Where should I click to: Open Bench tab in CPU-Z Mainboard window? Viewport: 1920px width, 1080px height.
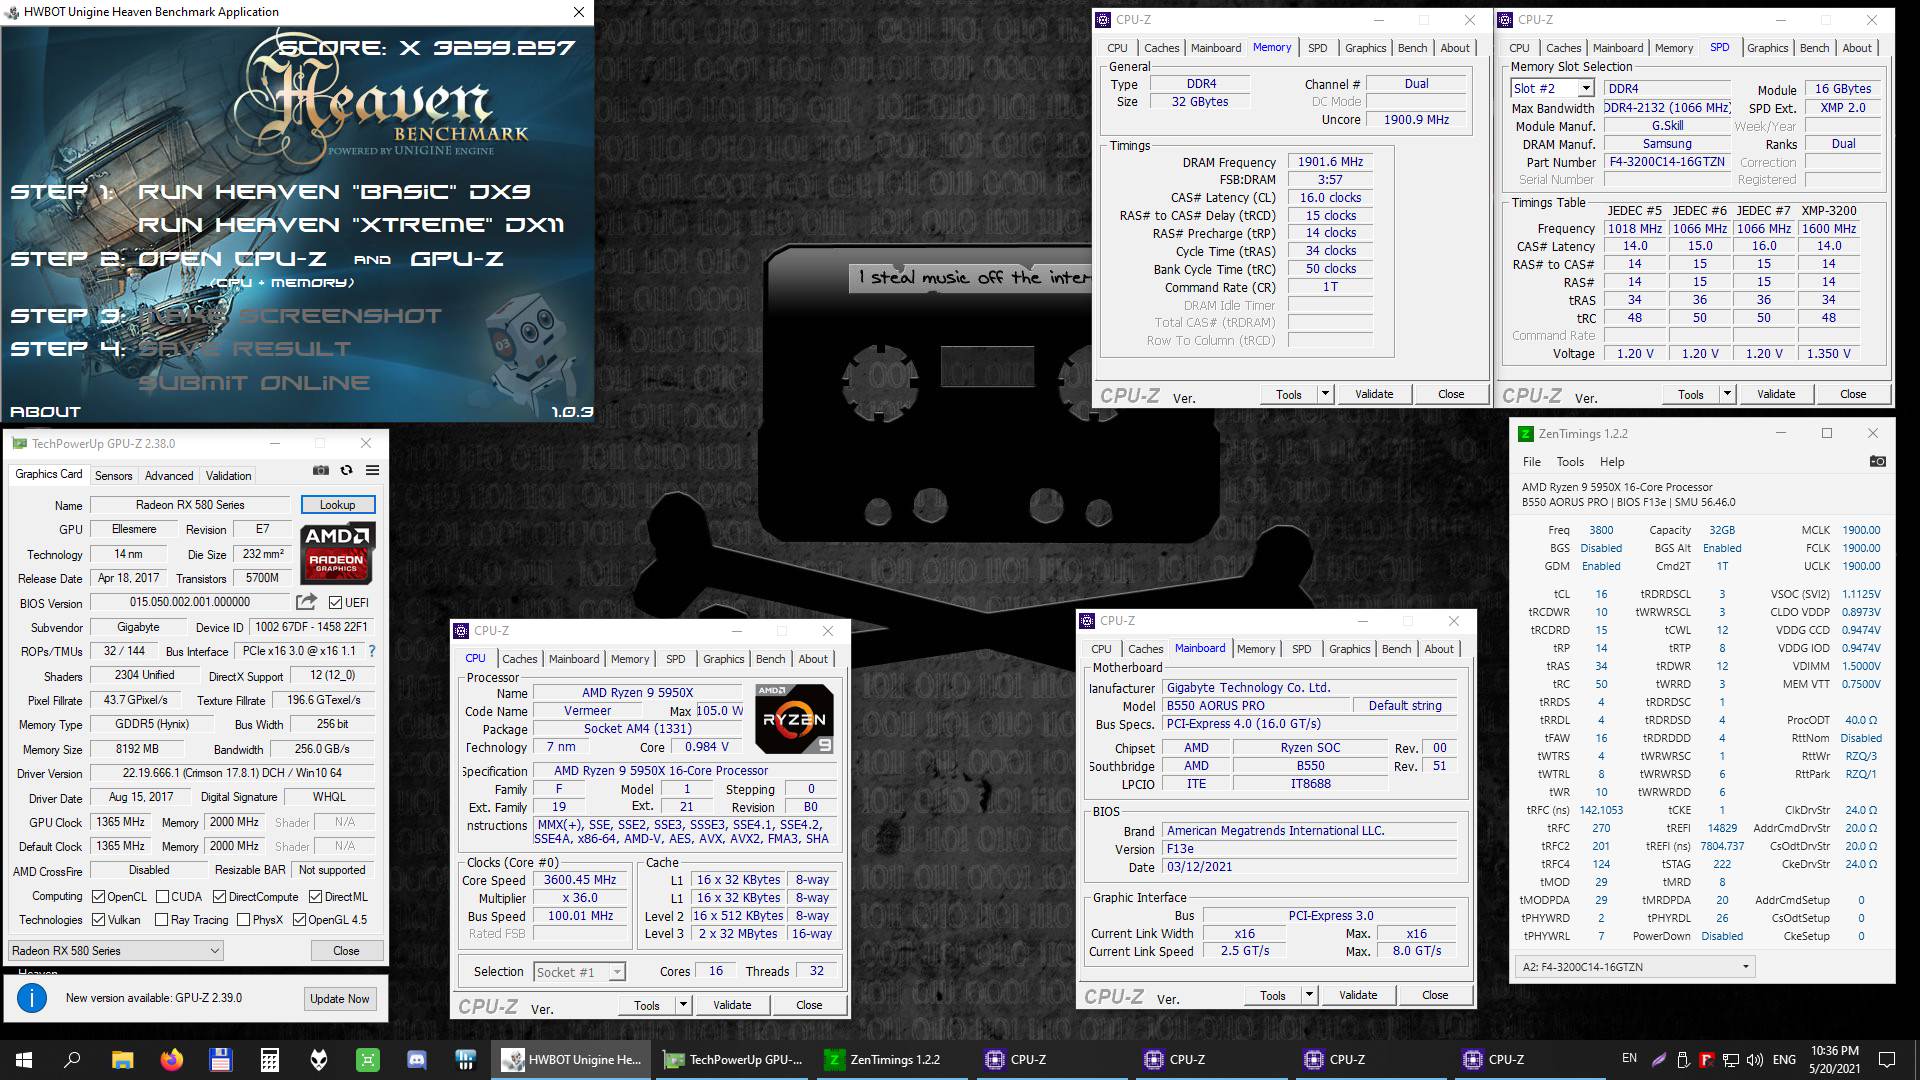click(x=1396, y=649)
